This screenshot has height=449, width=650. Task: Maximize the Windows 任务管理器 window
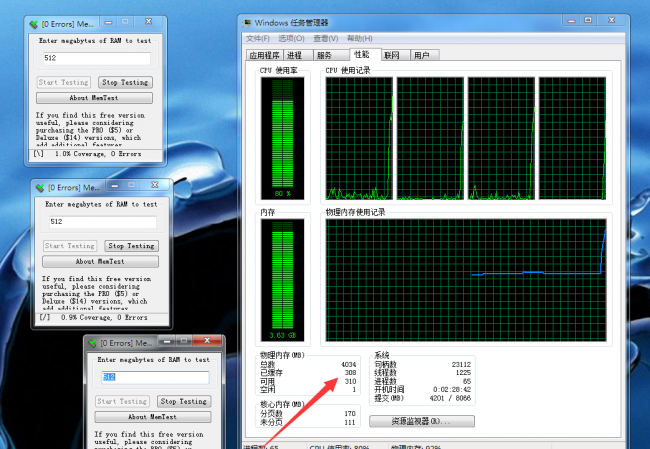point(588,20)
